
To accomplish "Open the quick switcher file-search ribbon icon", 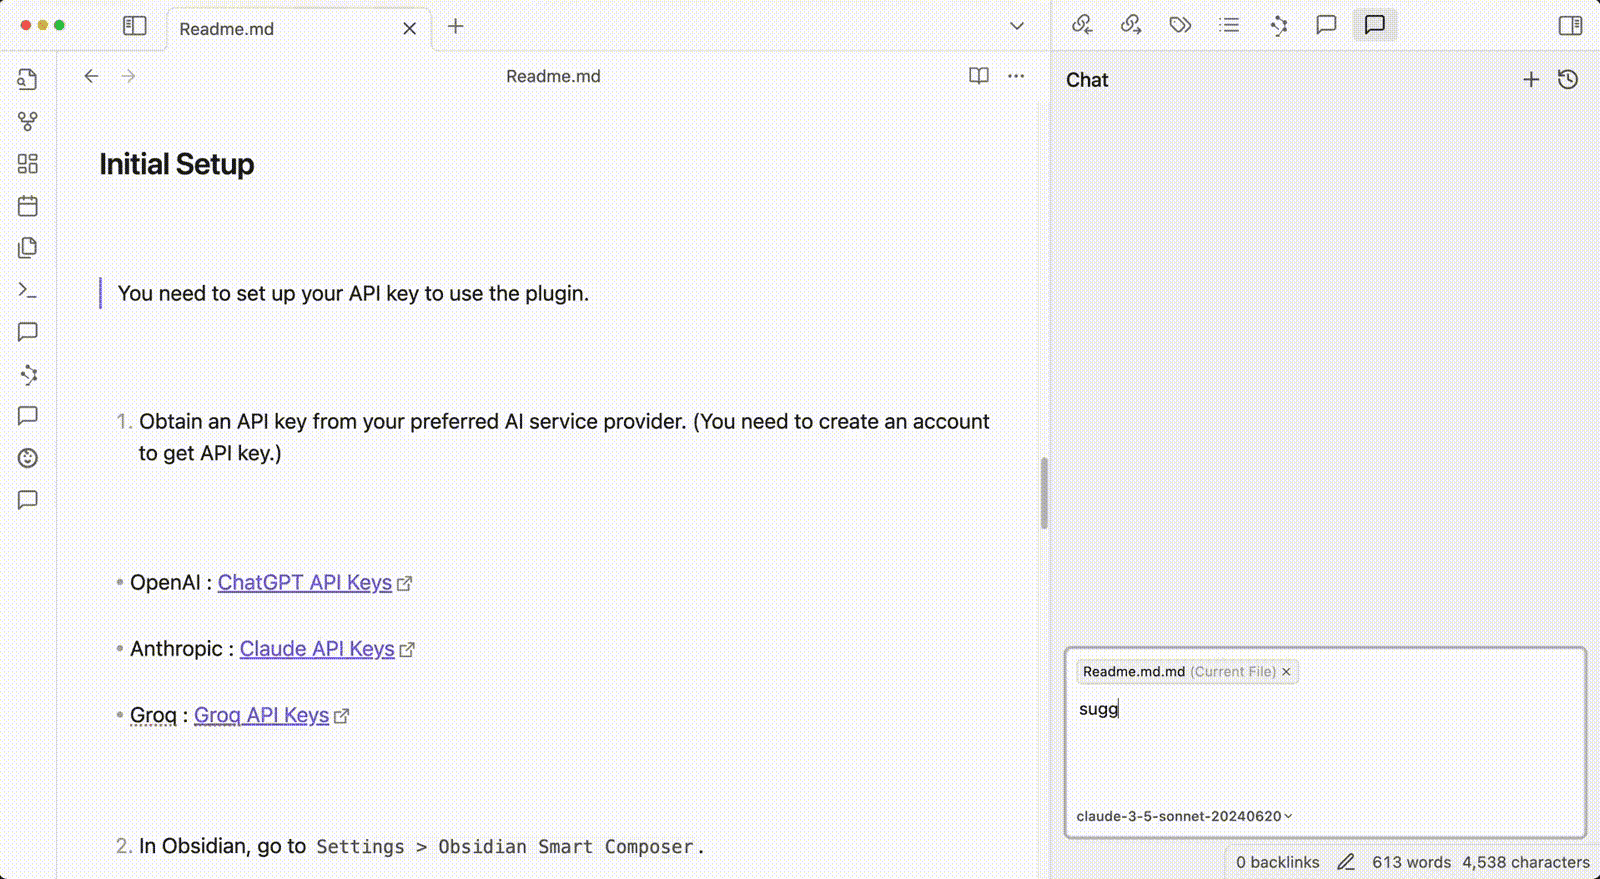I will pyautogui.click(x=28, y=79).
